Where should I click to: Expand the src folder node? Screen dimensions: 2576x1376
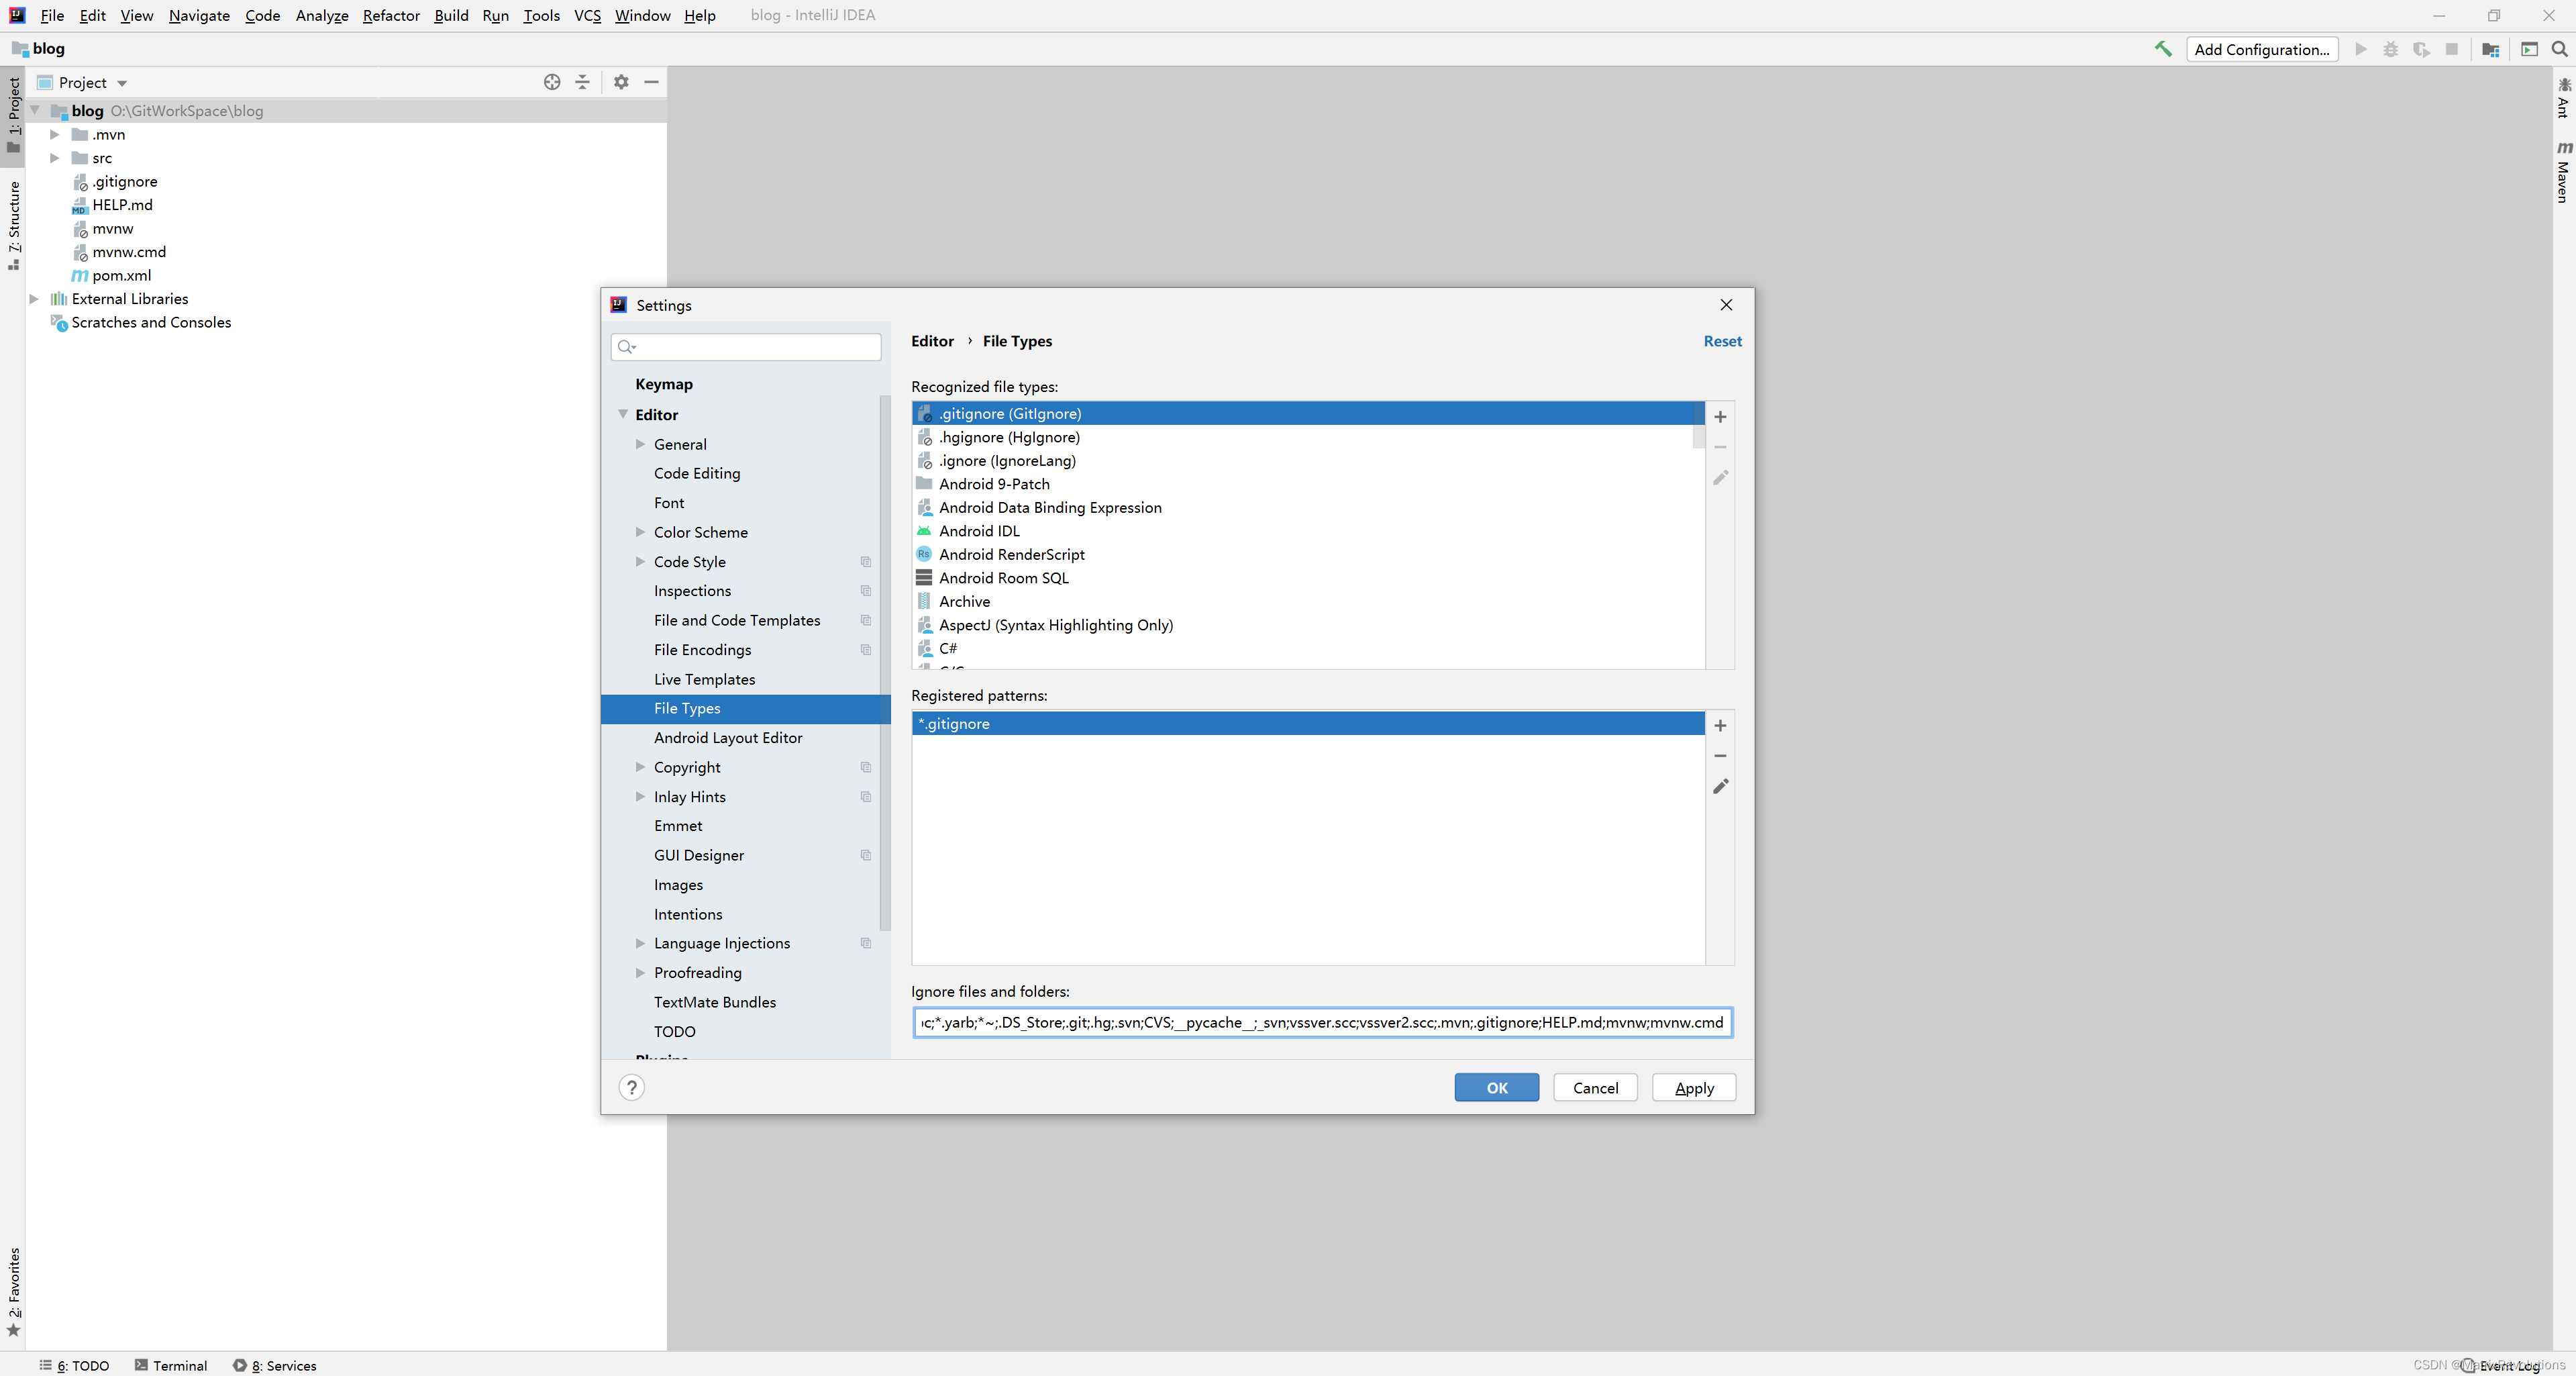[x=55, y=158]
